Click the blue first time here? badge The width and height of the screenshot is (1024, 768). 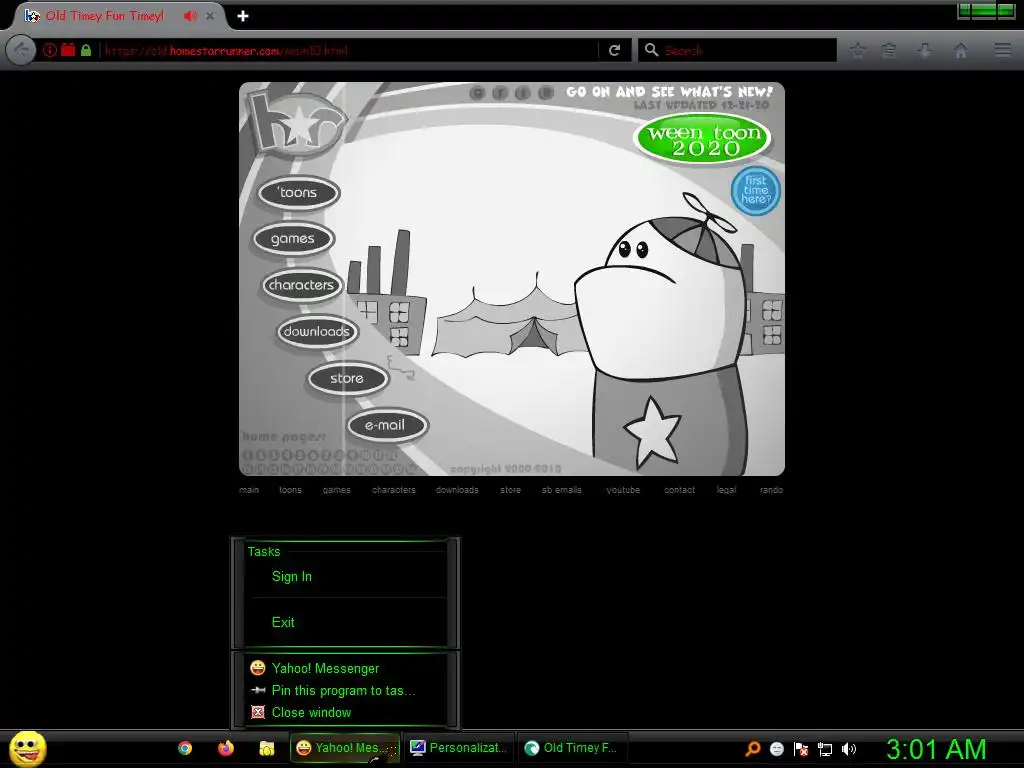pos(756,191)
